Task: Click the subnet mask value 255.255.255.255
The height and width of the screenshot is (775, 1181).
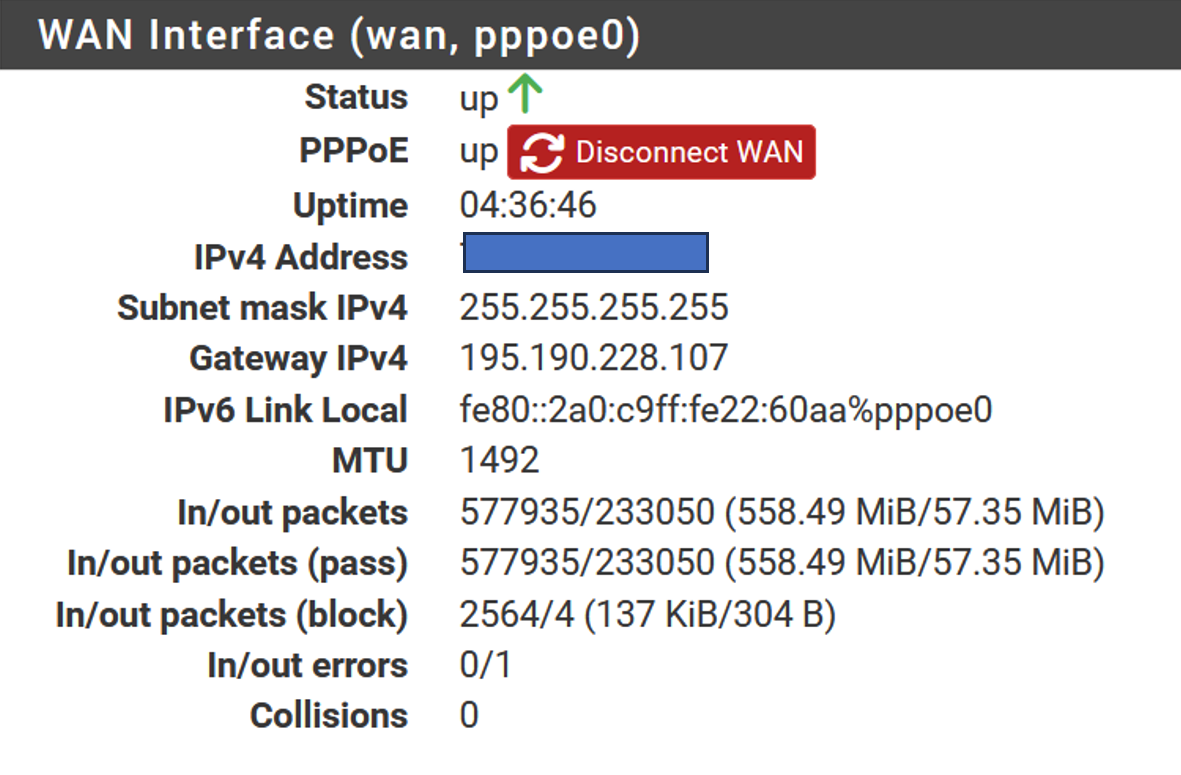Action: pos(594,307)
